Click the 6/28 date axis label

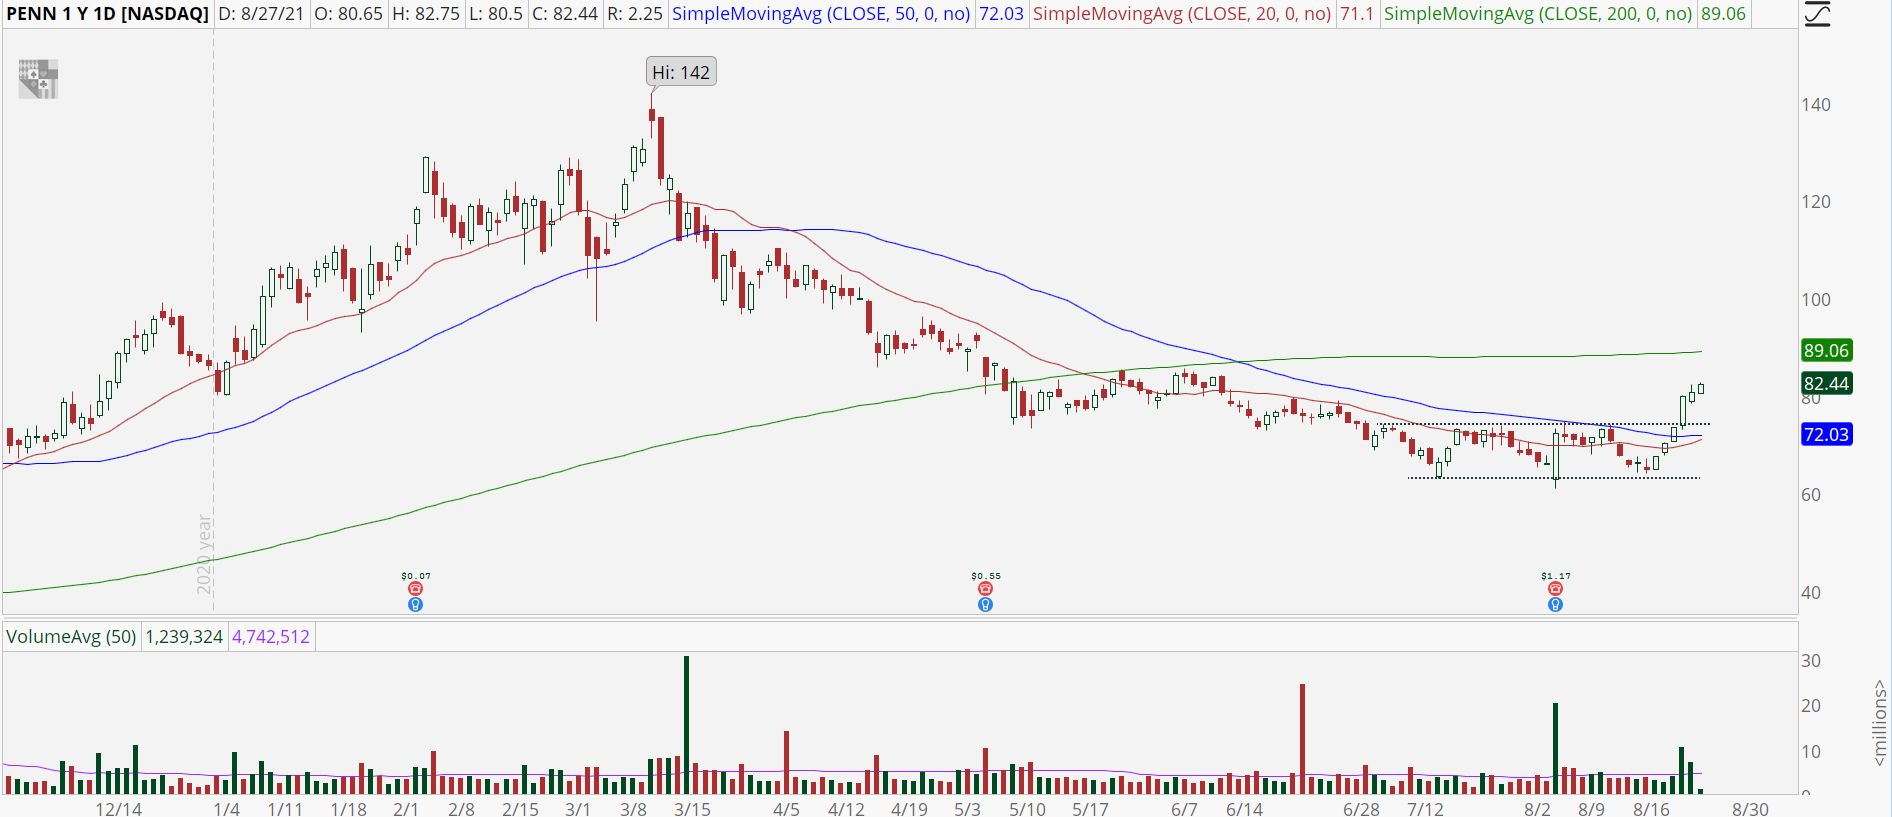(x=1361, y=808)
